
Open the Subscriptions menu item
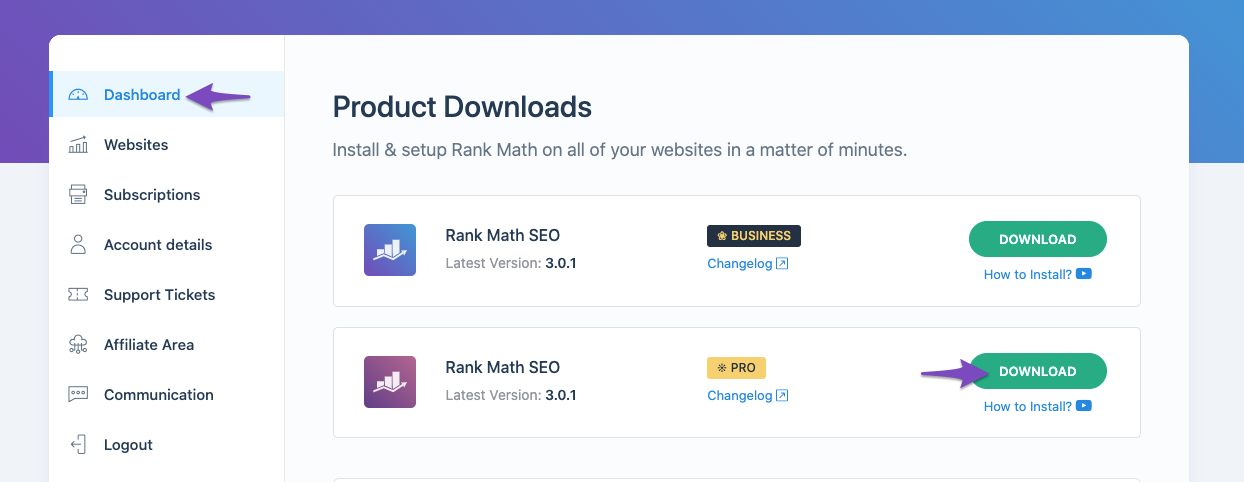pyautogui.click(x=152, y=195)
